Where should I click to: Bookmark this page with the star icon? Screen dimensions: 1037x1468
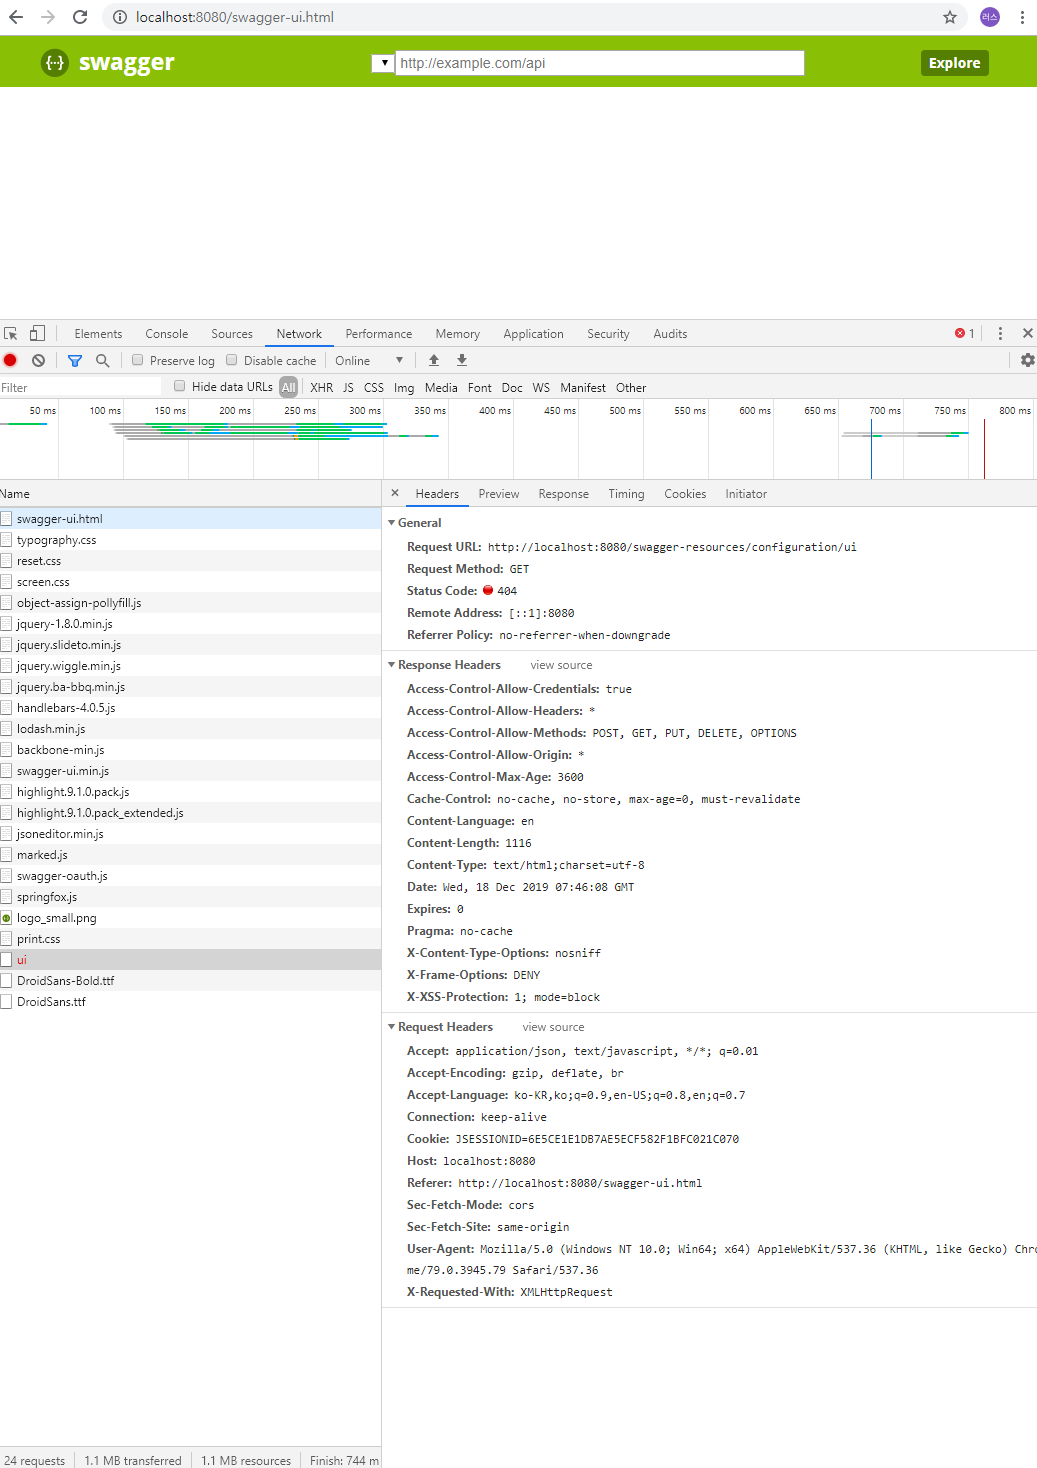950,17
